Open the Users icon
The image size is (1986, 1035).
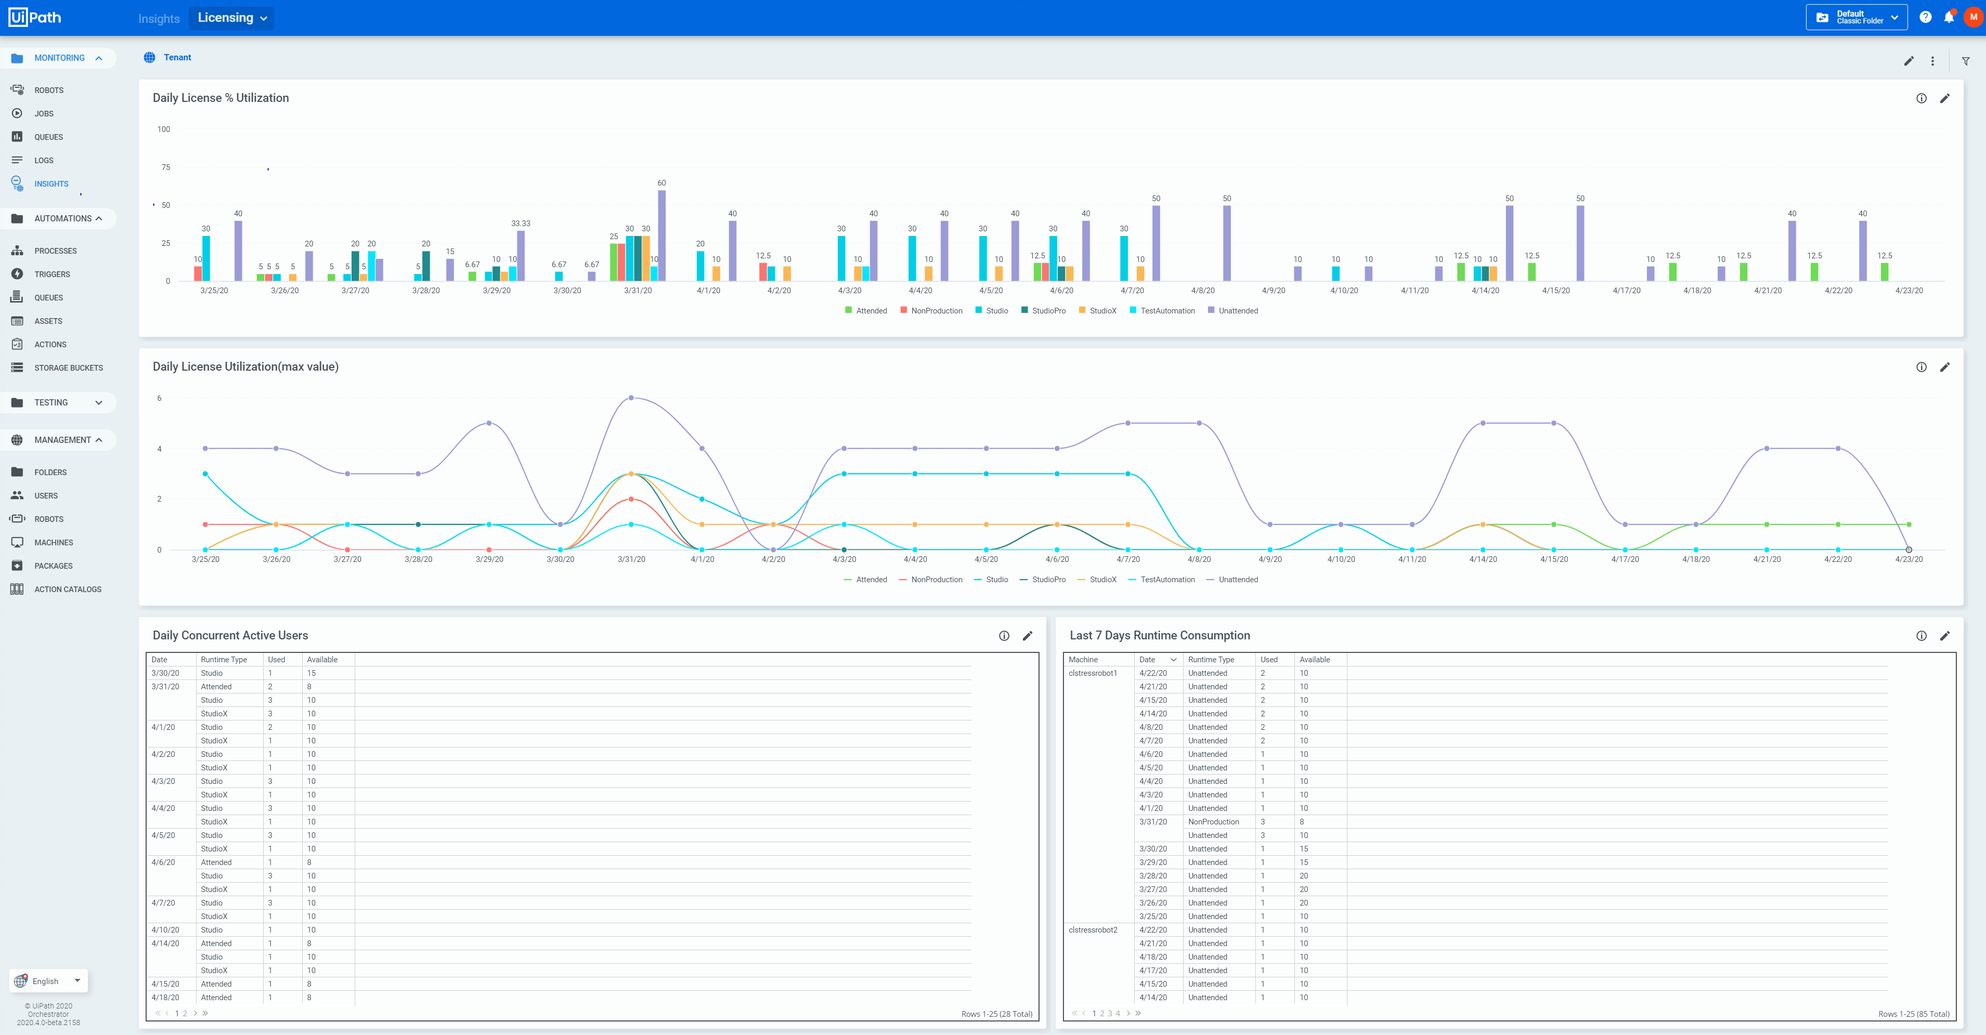[x=17, y=495]
